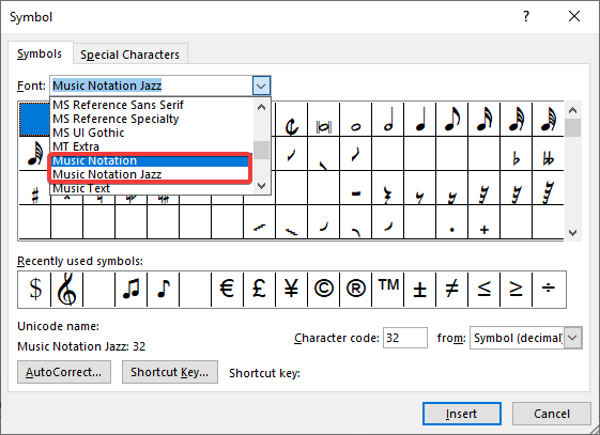
Task: Open the AutoCorrect dialog button
Action: pos(65,372)
